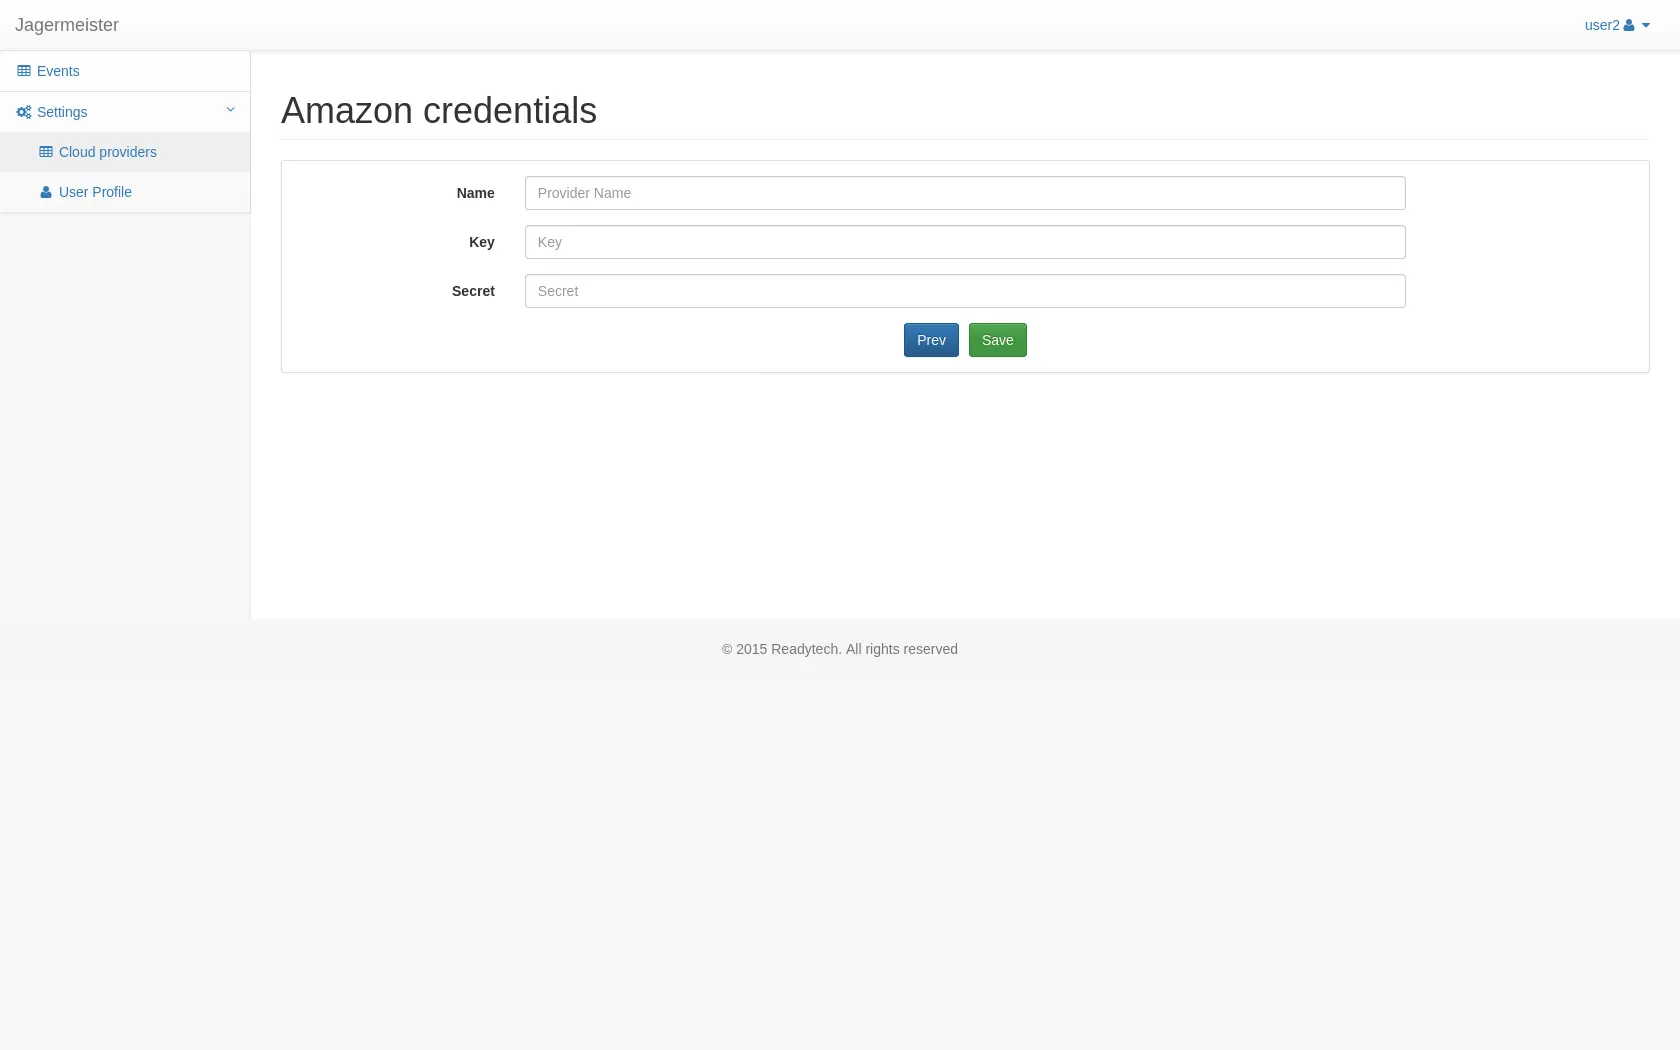Click the Settings sidebar label
Viewport: 1680px width, 1050px height.
click(62, 112)
